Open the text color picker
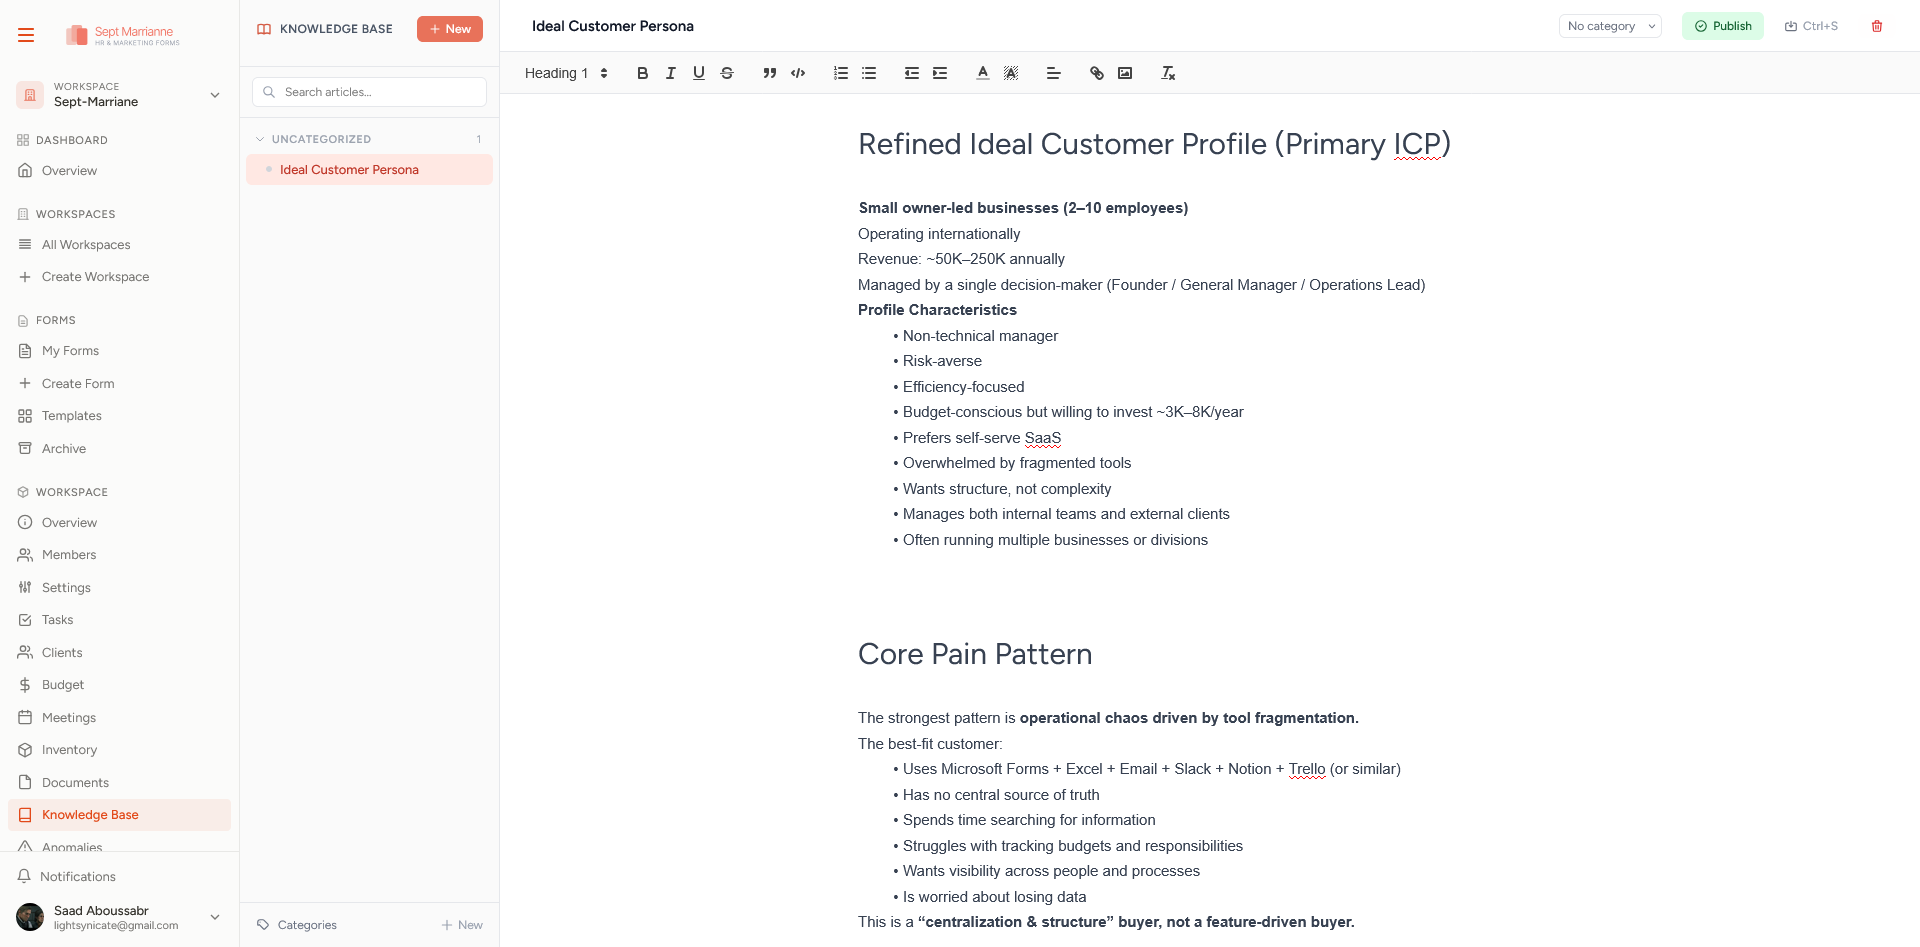 [x=983, y=73]
